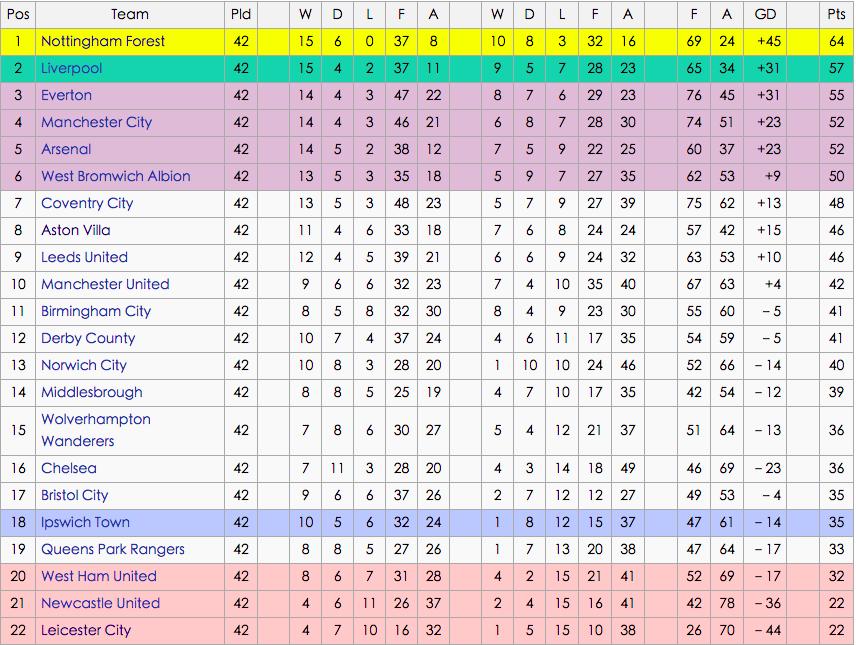Screen dimensions: 856x645
Task: Open Manchester United team page
Action: pyautogui.click(x=105, y=284)
